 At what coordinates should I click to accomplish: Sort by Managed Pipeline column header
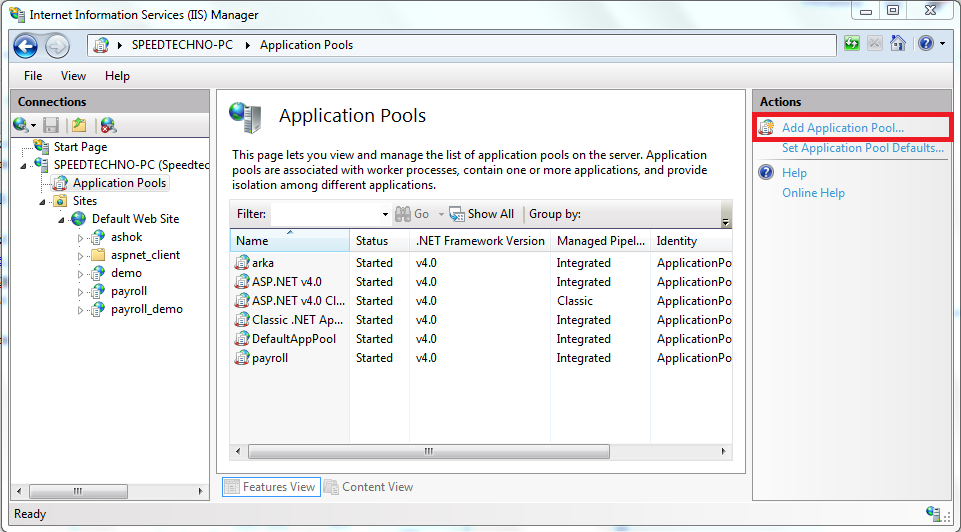[600, 241]
